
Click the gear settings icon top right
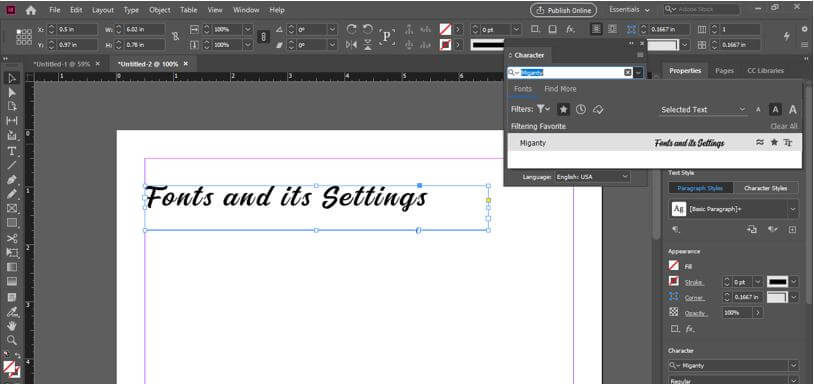(805, 30)
